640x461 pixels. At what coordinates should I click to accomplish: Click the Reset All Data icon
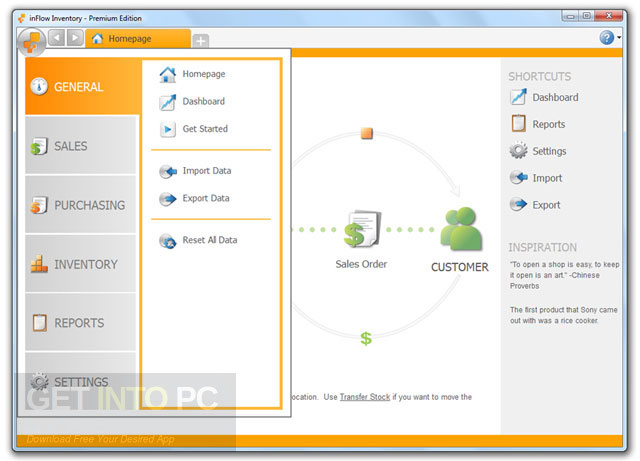coord(168,241)
